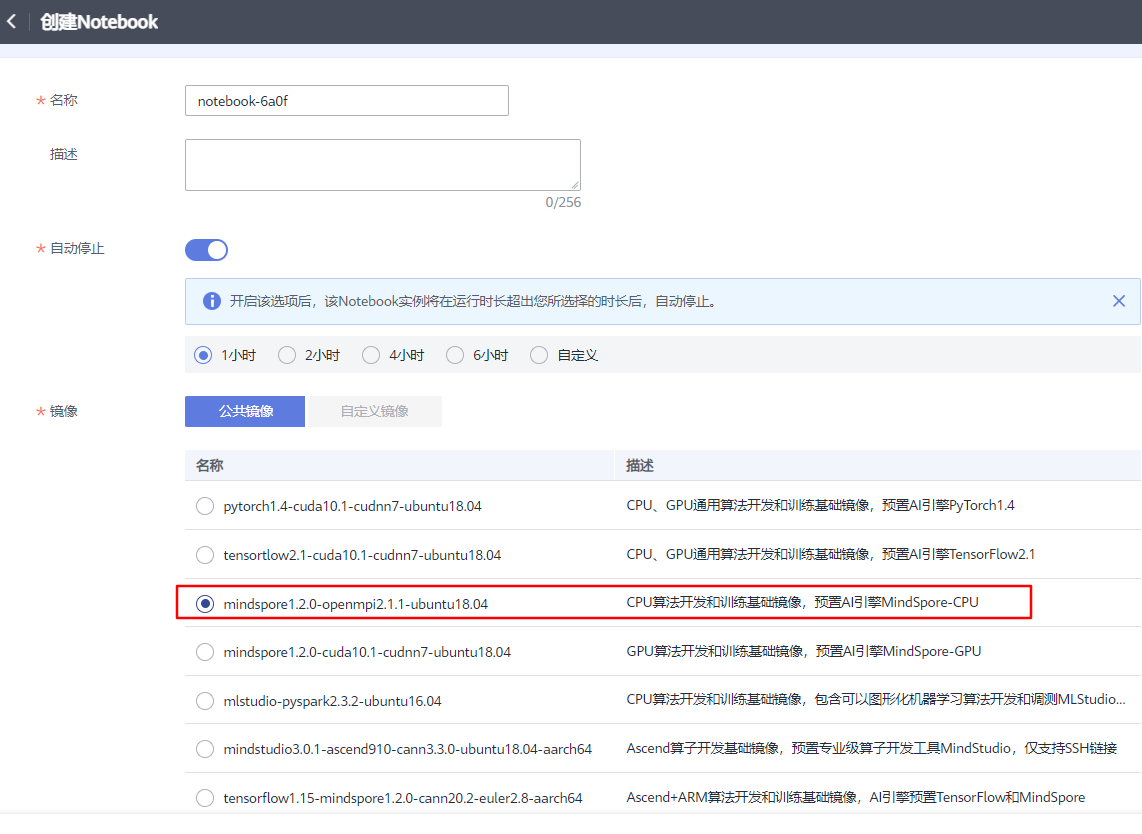The height and width of the screenshot is (834, 1142).
Task: Click the auto-stop banner message text
Action: click(x=473, y=301)
